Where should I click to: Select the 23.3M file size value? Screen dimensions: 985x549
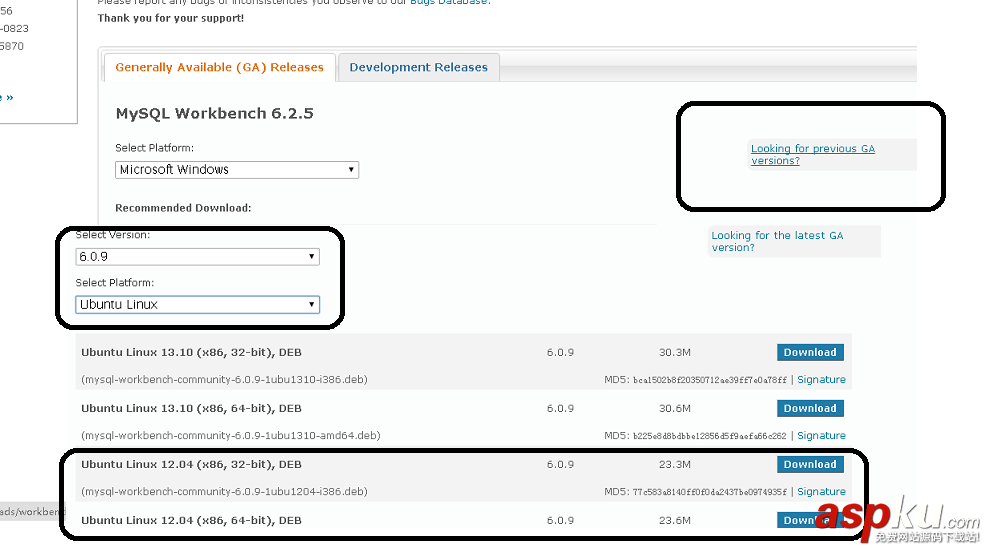point(675,464)
